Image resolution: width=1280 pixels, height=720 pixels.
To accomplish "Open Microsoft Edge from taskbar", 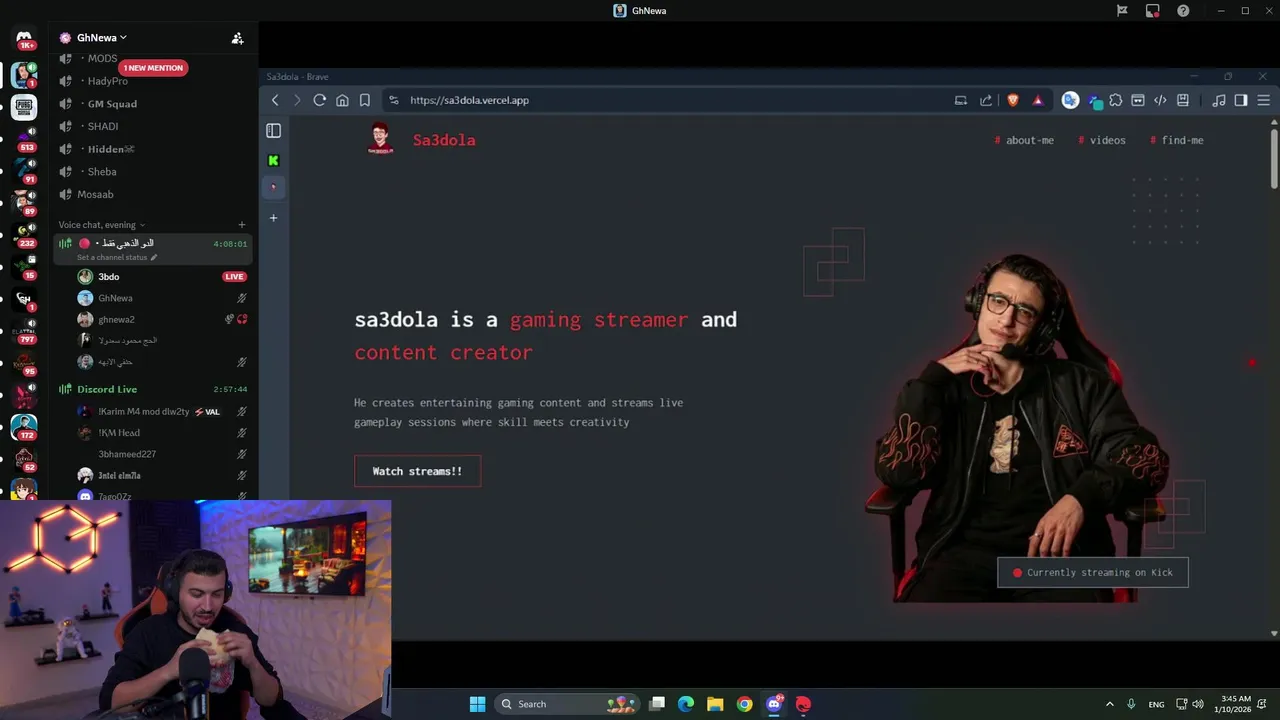I will click(x=686, y=704).
